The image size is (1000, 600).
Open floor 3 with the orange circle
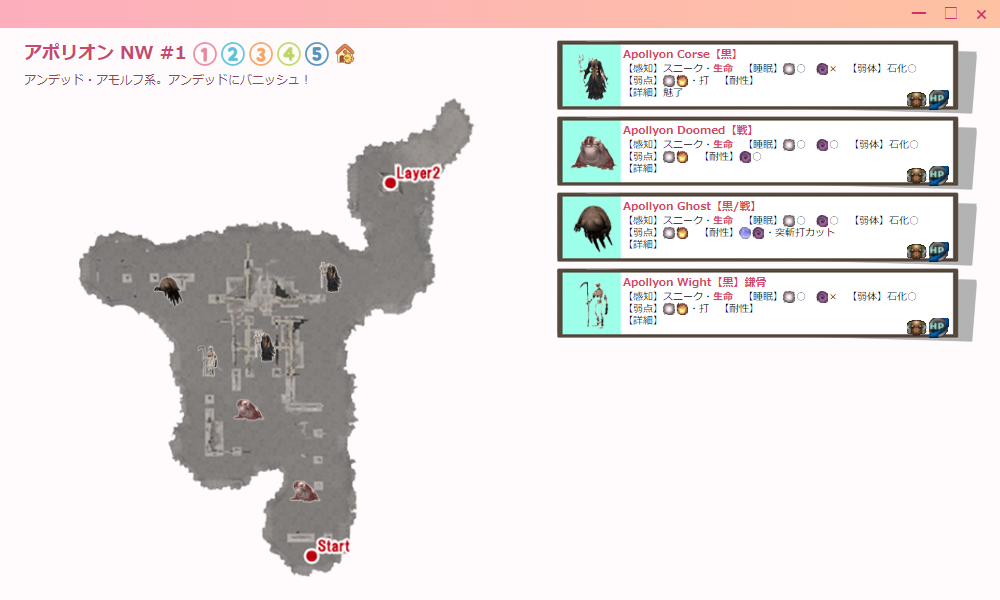[260, 54]
